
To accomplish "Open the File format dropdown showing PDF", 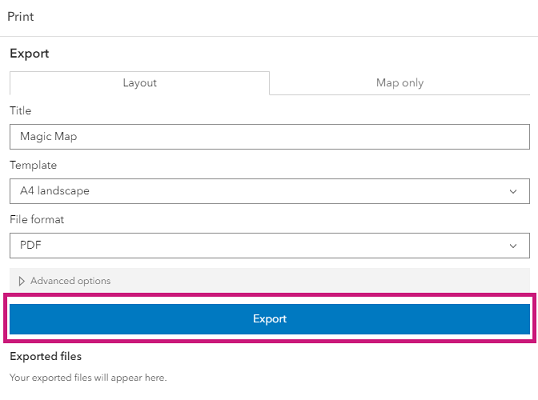I will [x=270, y=246].
